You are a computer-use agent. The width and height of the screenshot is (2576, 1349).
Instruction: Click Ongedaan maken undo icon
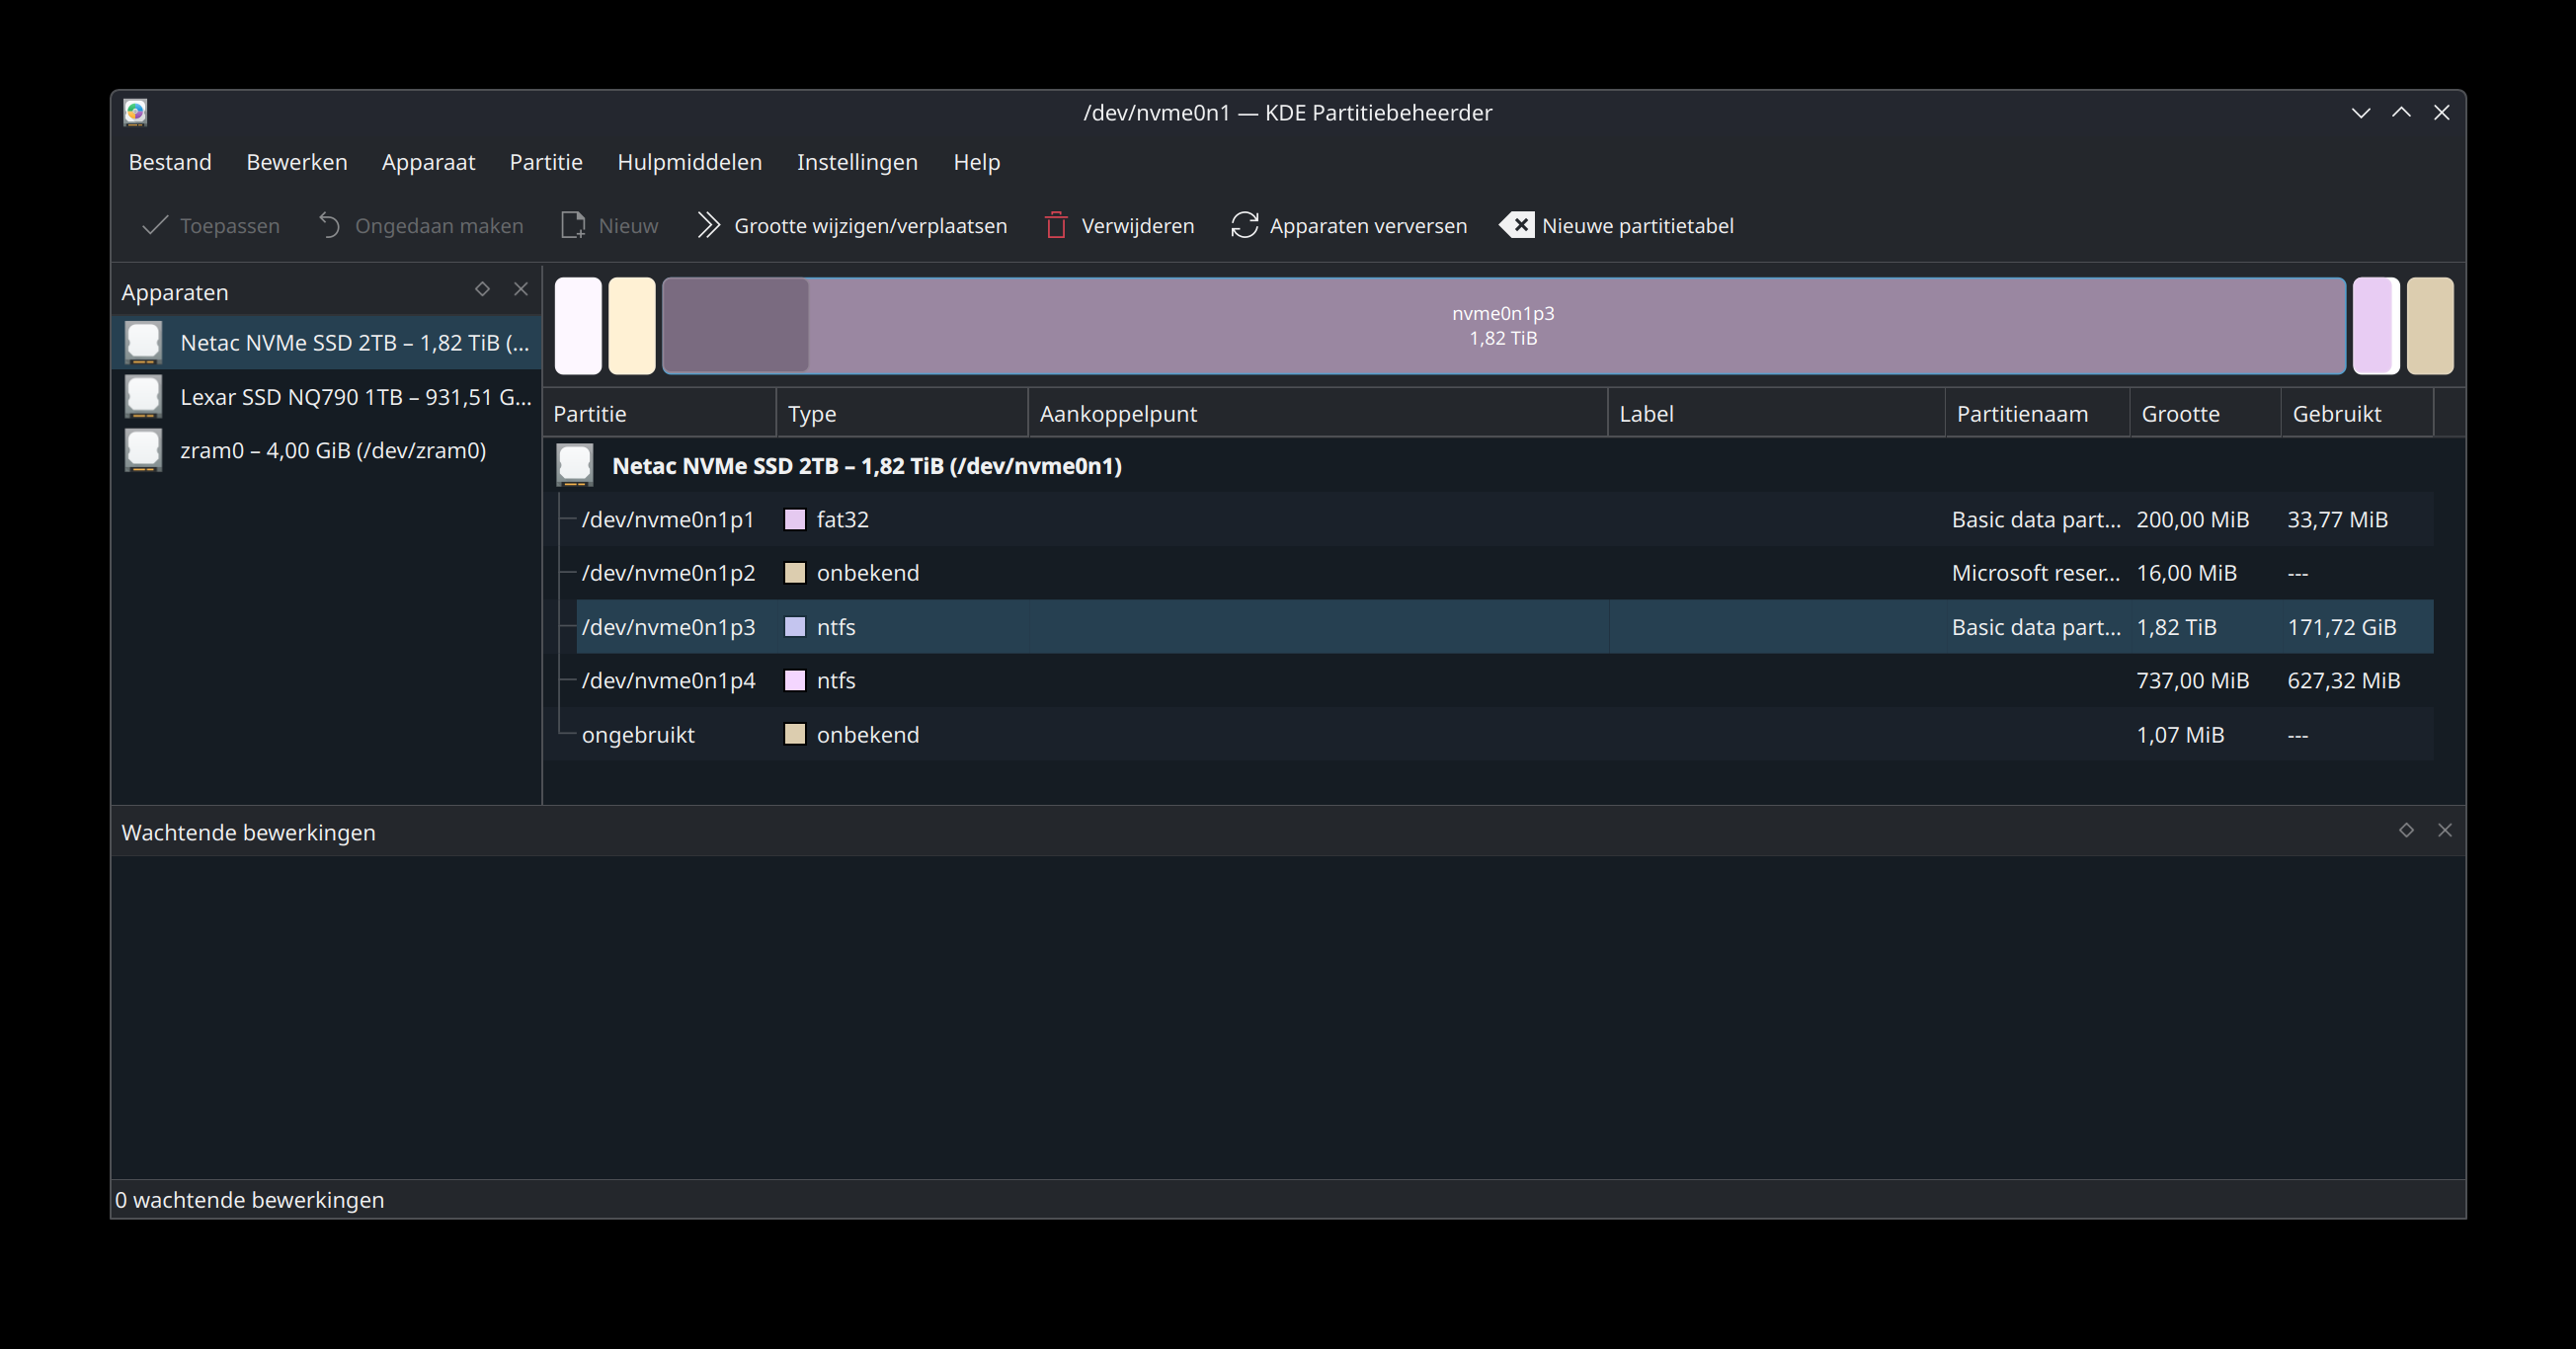tap(330, 225)
